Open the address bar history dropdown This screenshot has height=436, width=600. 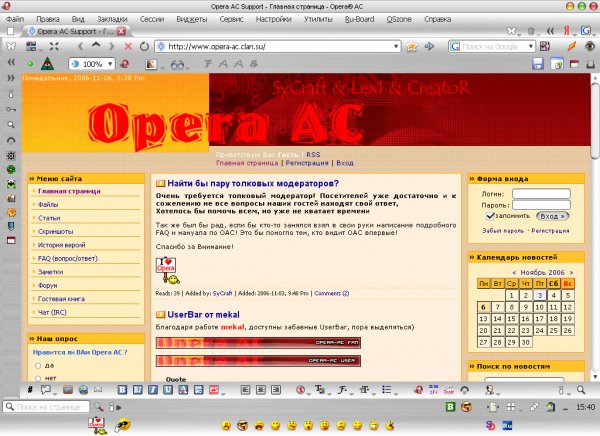coord(396,47)
